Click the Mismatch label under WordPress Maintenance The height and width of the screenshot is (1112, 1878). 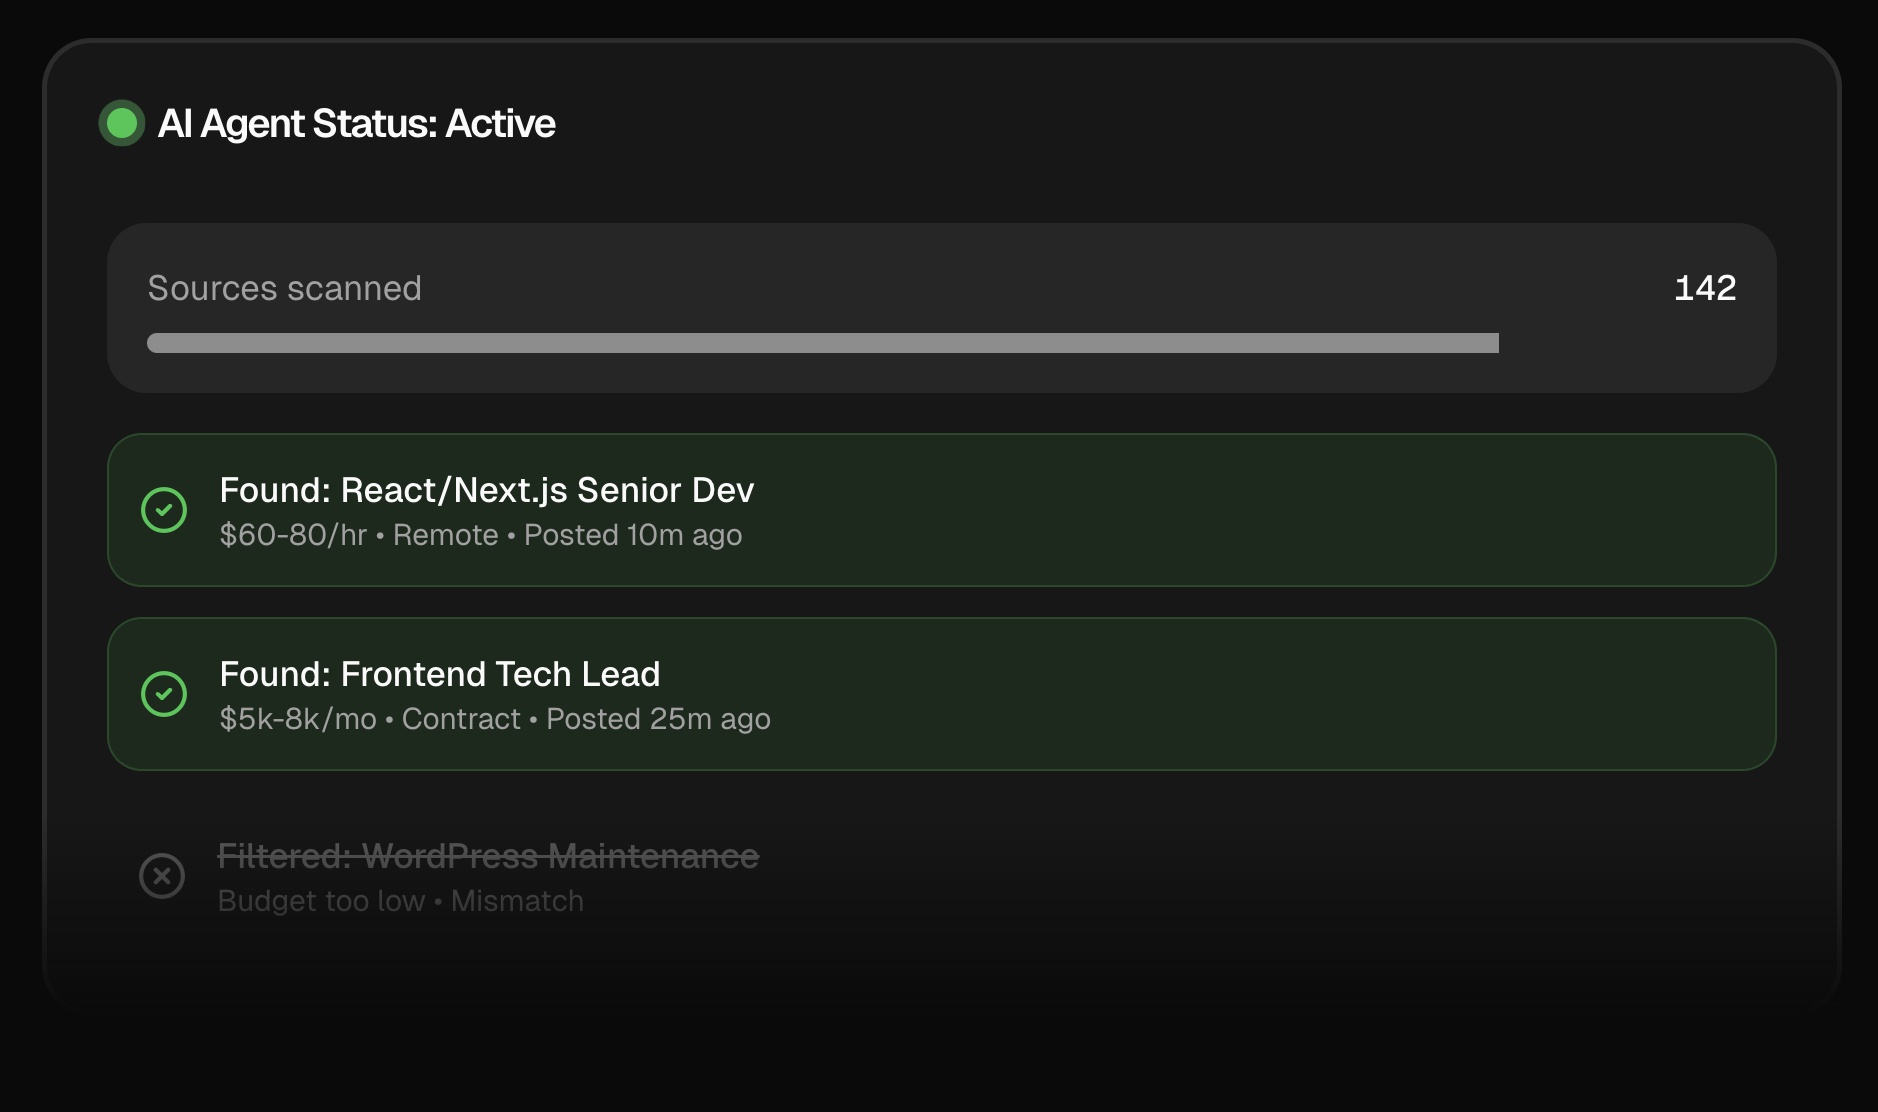click(517, 901)
